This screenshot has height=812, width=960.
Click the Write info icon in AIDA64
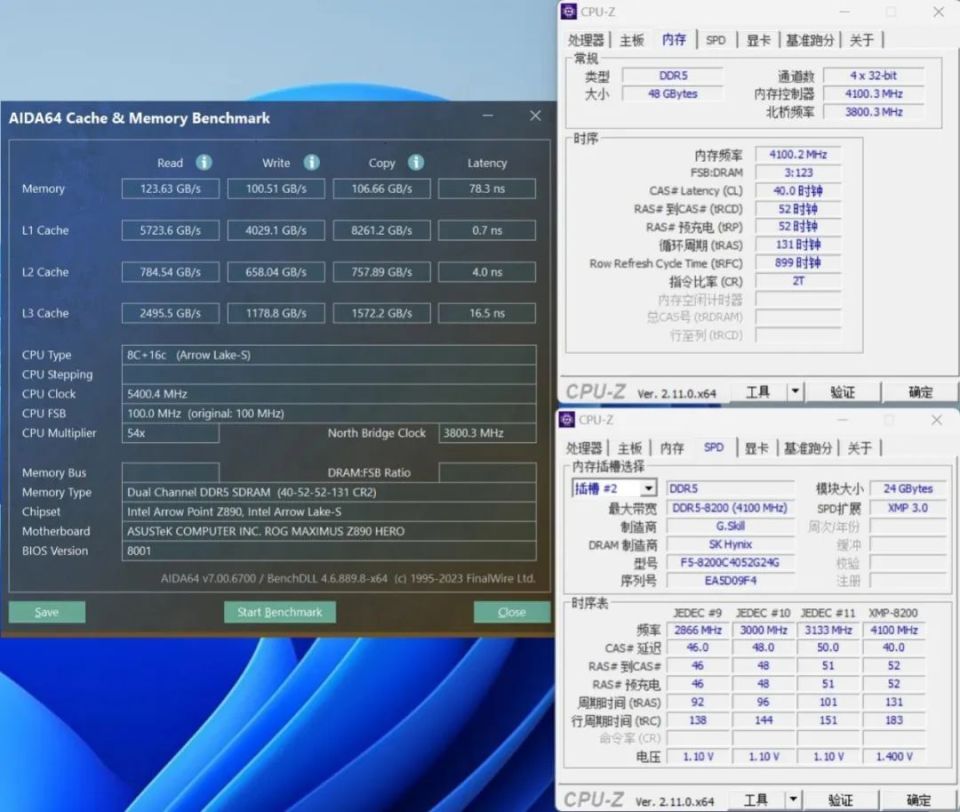(x=312, y=162)
